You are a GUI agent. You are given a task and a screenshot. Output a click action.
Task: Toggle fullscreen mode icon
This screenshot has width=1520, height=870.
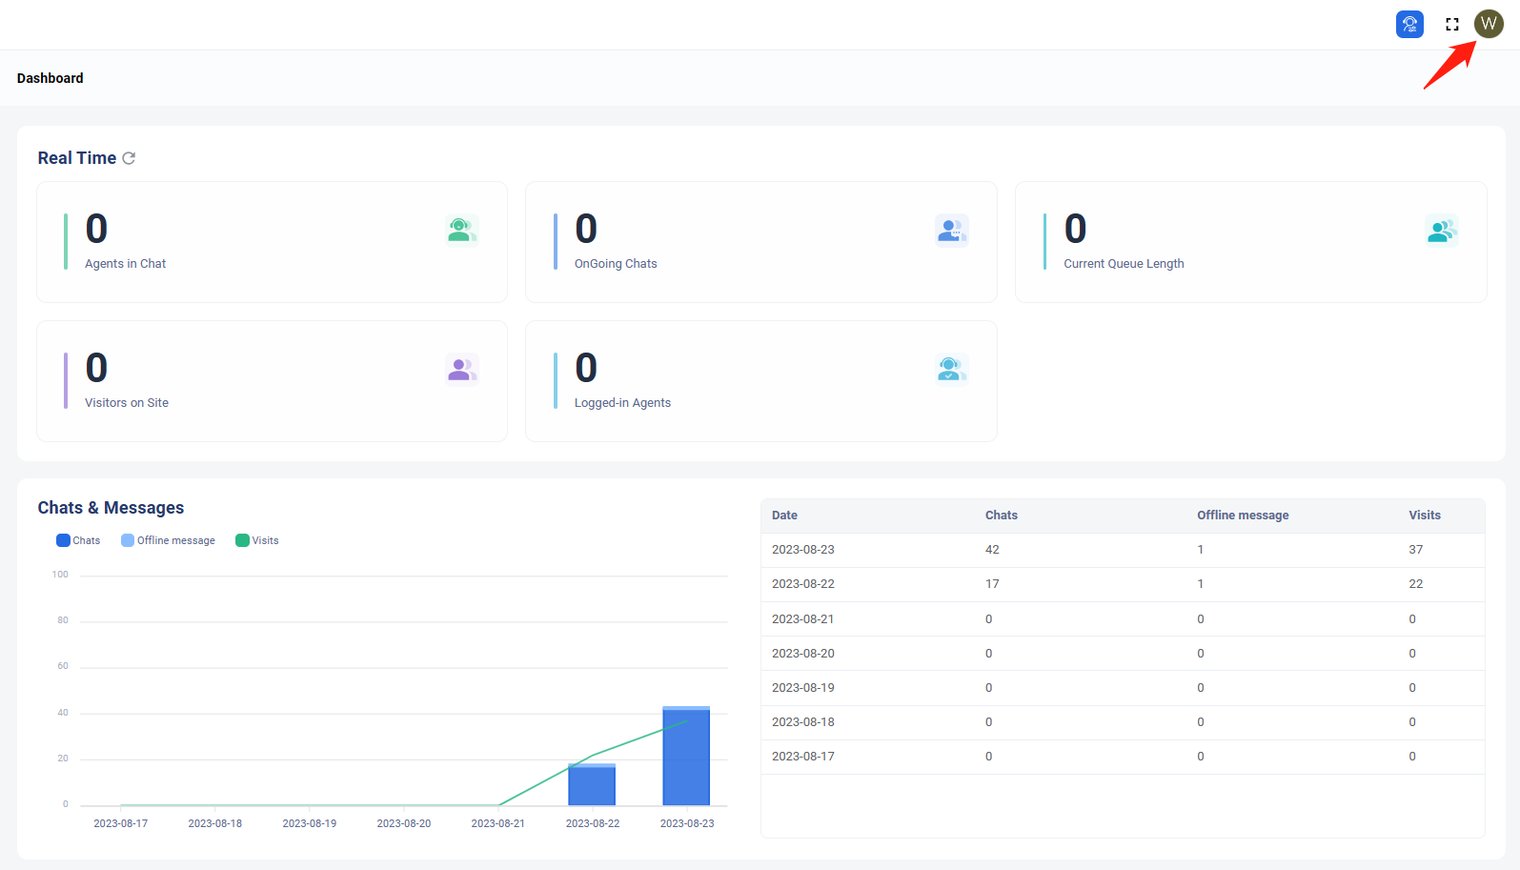[x=1452, y=24]
